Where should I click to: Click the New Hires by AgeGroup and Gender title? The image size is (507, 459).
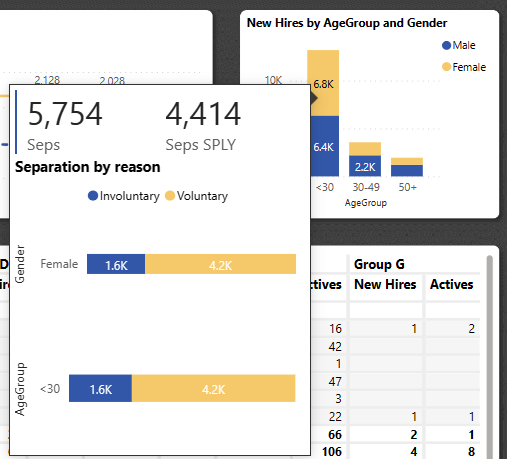point(347,23)
